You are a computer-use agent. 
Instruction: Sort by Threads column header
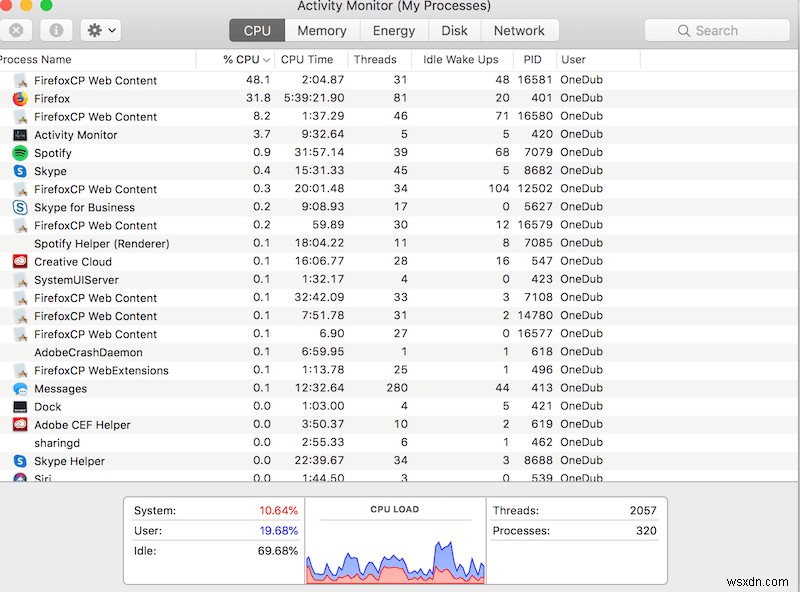(x=380, y=60)
